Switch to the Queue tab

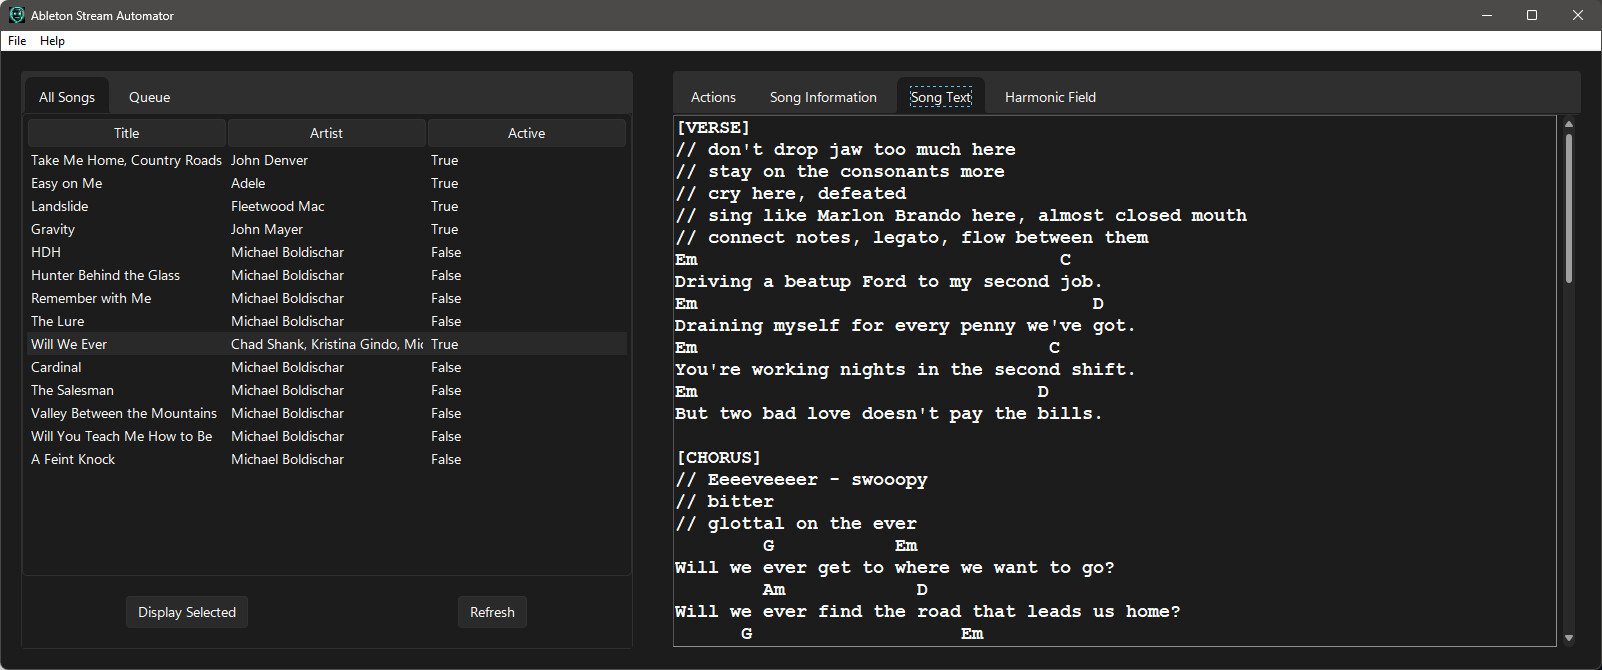tap(149, 97)
